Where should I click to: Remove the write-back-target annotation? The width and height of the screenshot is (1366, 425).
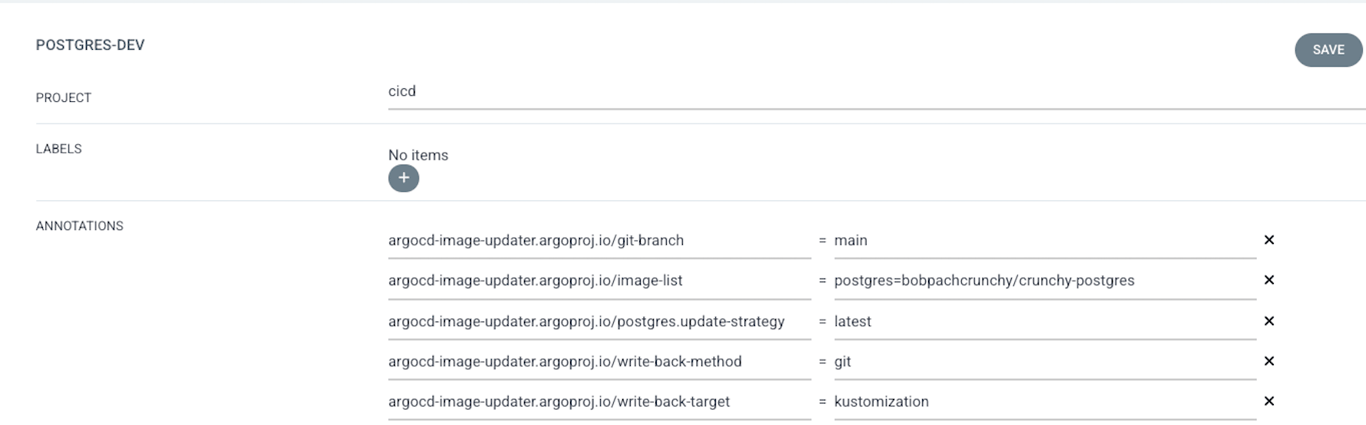click(1269, 401)
